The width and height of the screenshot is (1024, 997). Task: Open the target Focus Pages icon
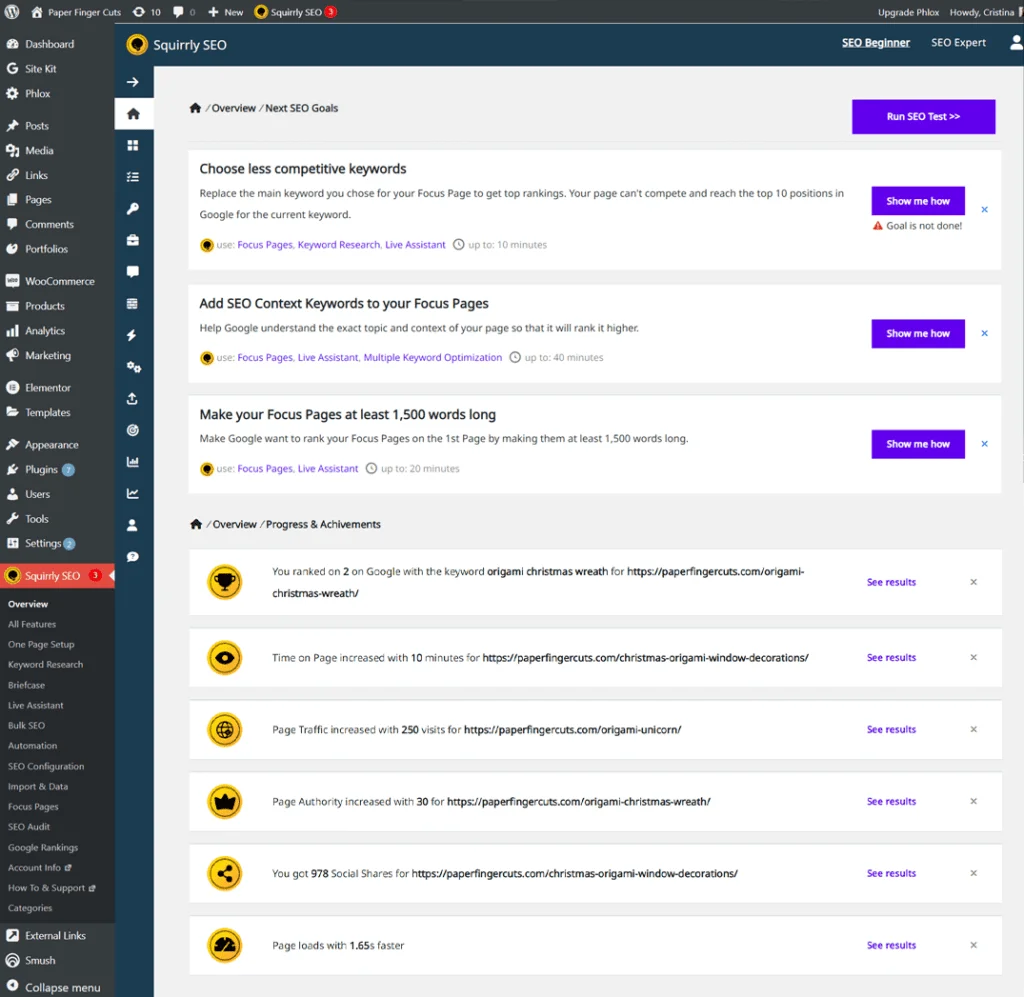click(133, 430)
